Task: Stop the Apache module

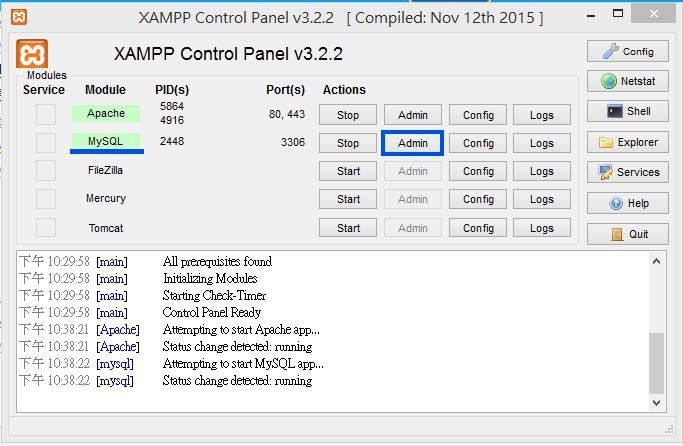Action: pyautogui.click(x=348, y=115)
